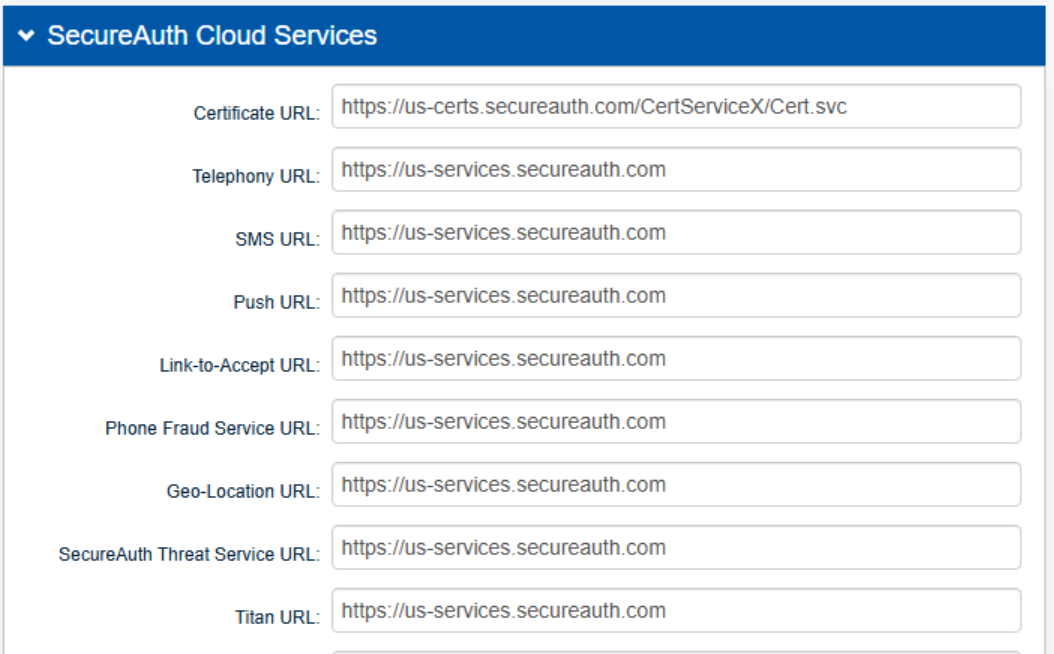
Task: Click the Titan URL label
Action: tap(278, 617)
